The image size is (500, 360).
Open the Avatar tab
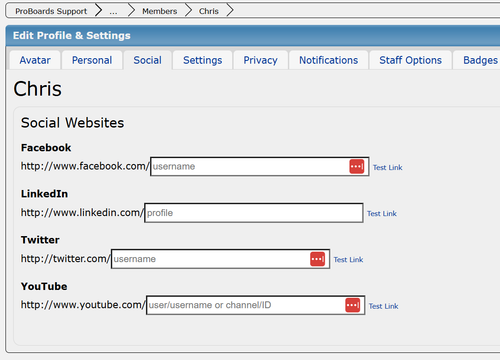point(35,60)
